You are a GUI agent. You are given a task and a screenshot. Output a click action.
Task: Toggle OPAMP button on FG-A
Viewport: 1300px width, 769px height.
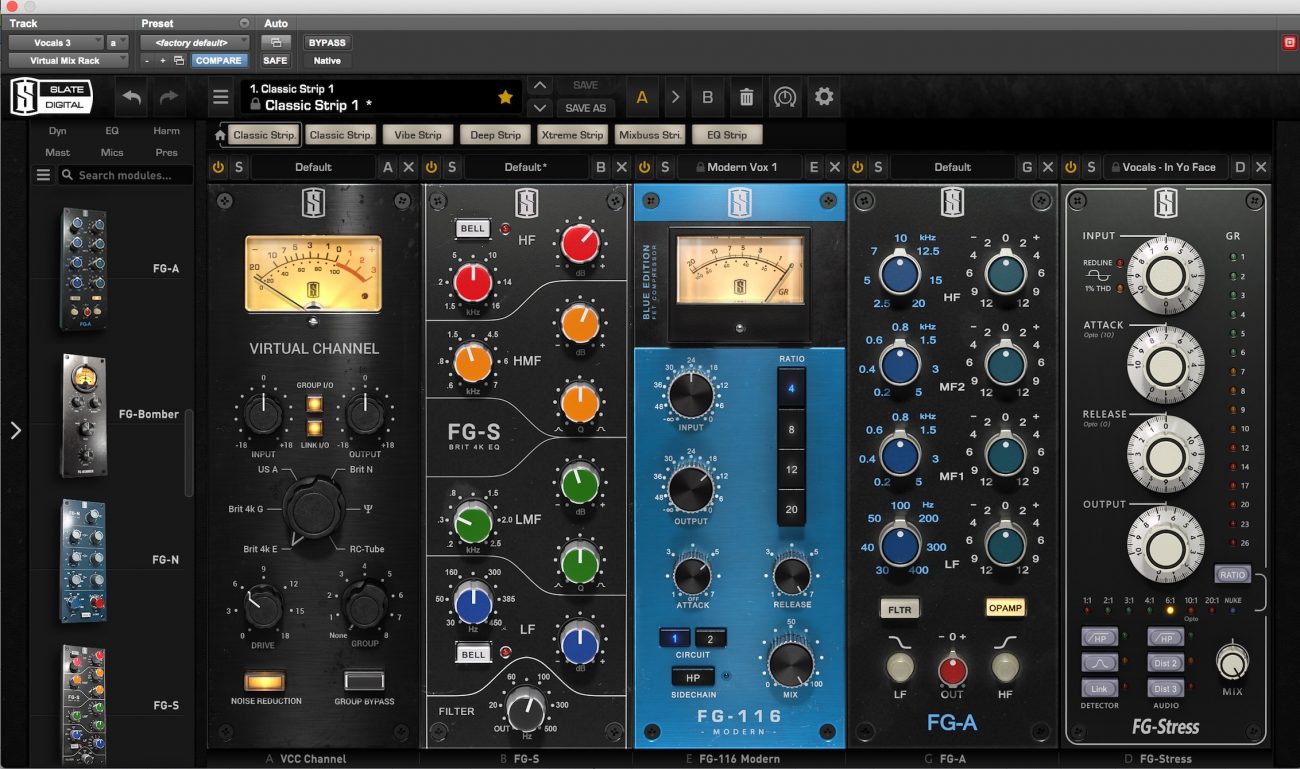(1005, 607)
